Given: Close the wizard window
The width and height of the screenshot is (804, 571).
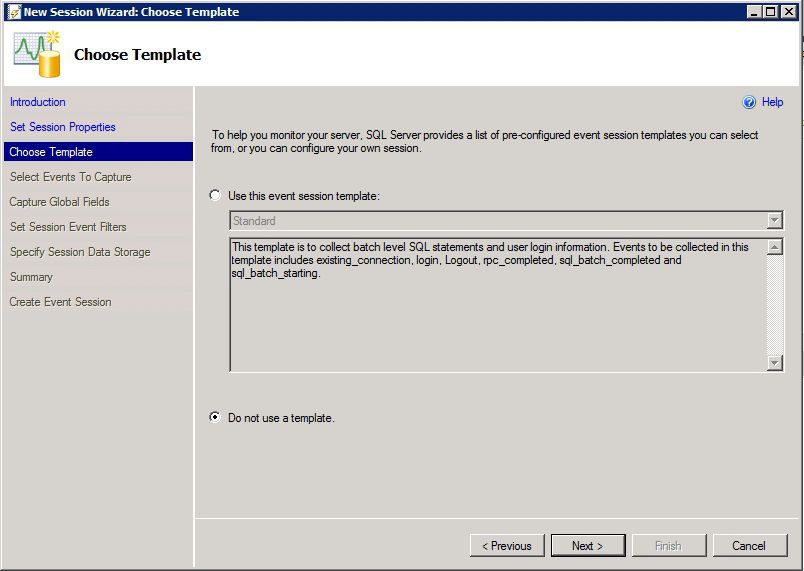Looking at the screenshot, I should click(788, 12).
